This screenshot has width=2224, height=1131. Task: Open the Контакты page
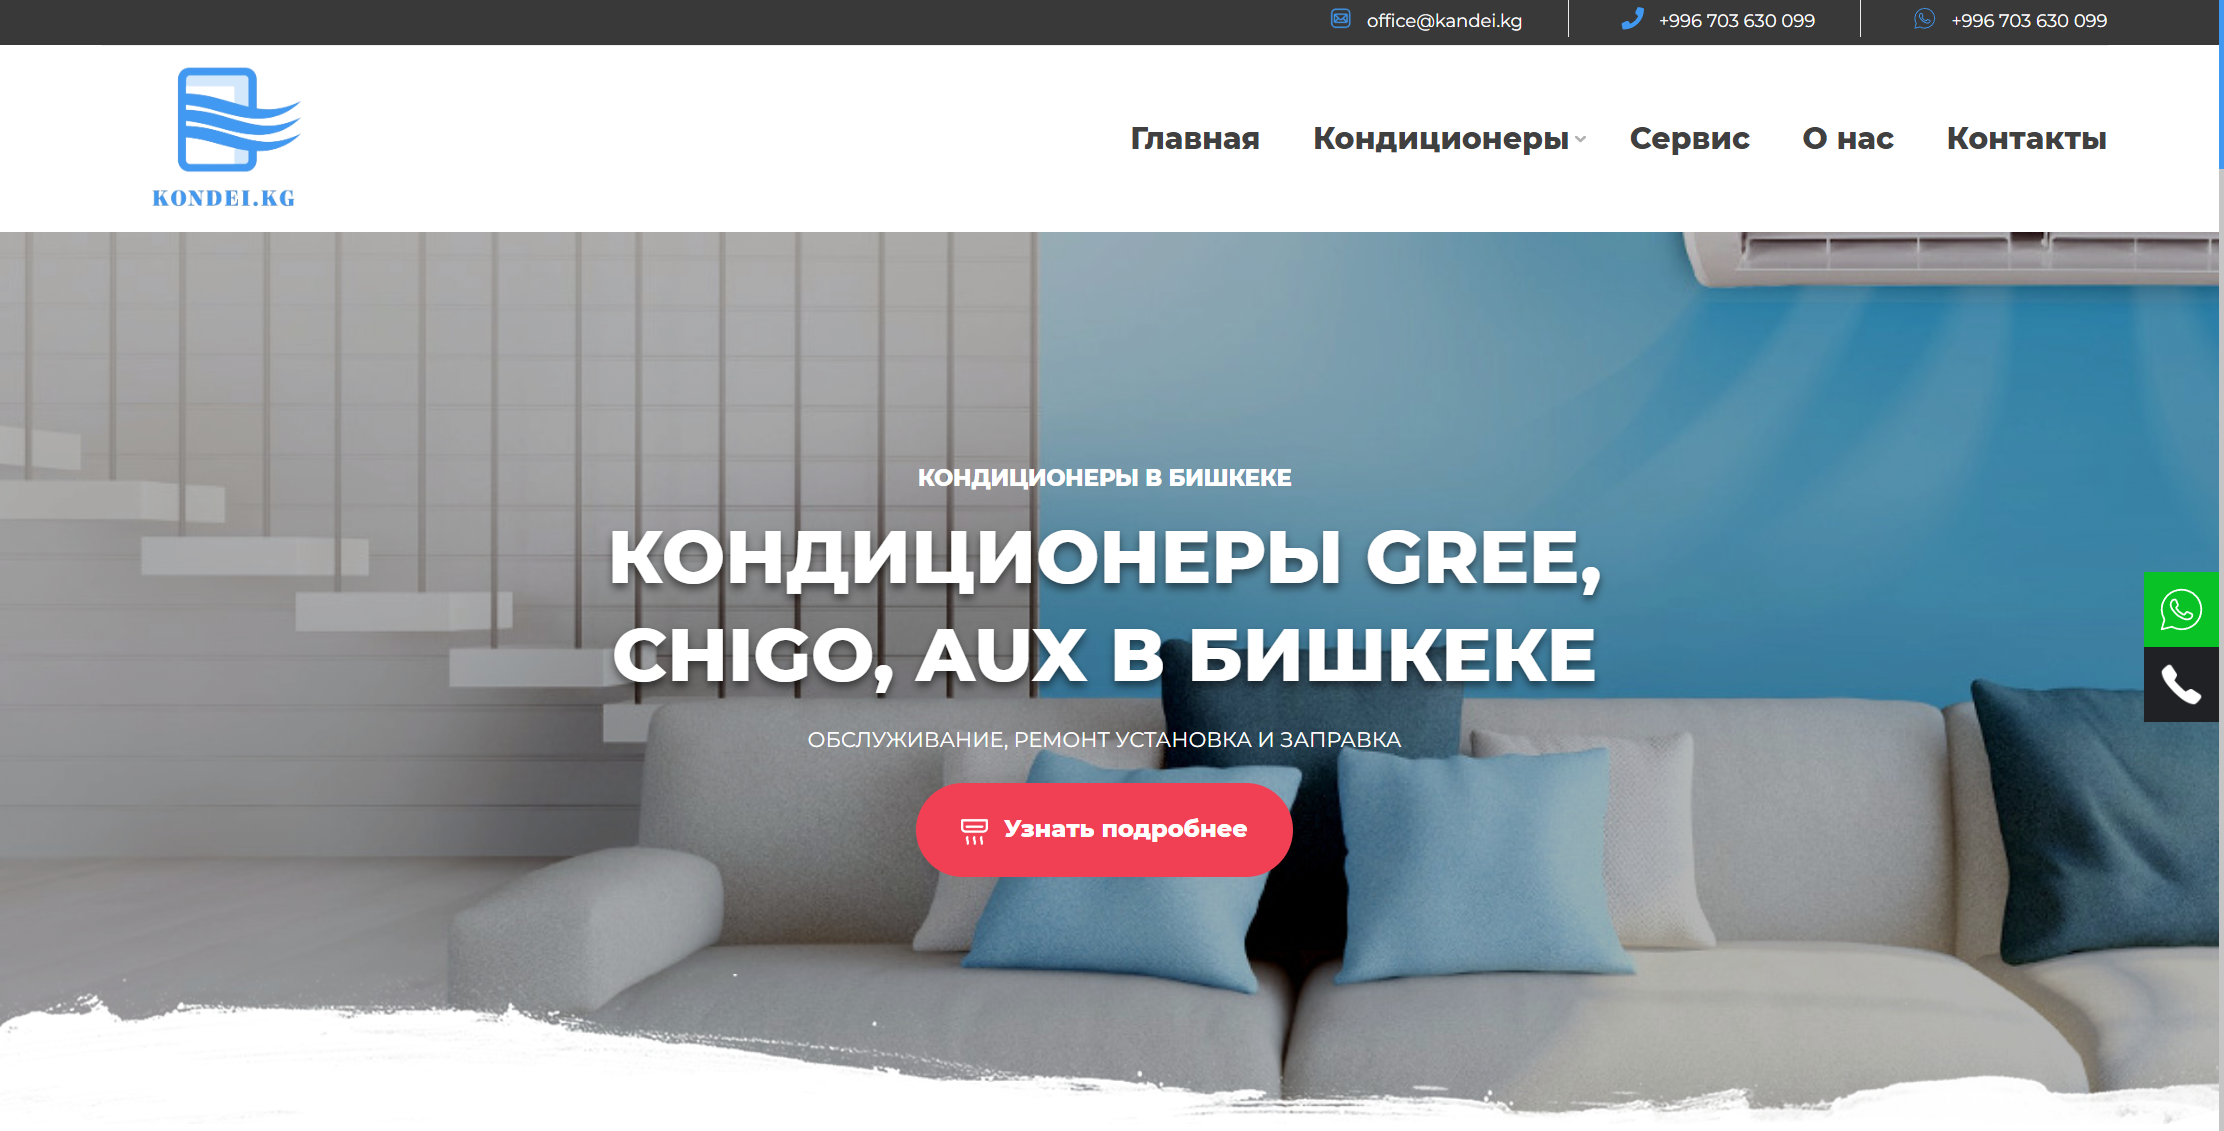2026,138
